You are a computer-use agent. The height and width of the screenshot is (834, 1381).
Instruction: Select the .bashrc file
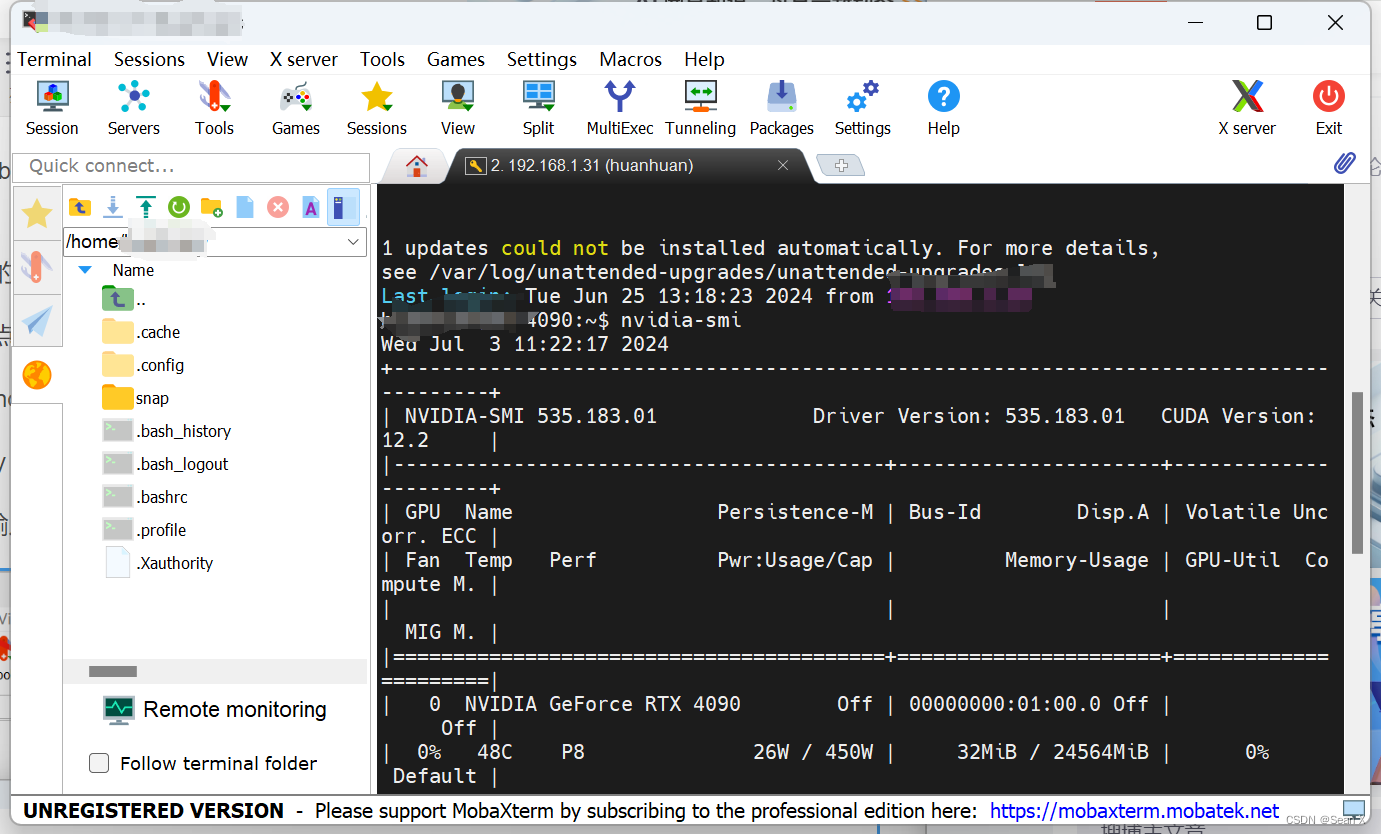(145, 497)
